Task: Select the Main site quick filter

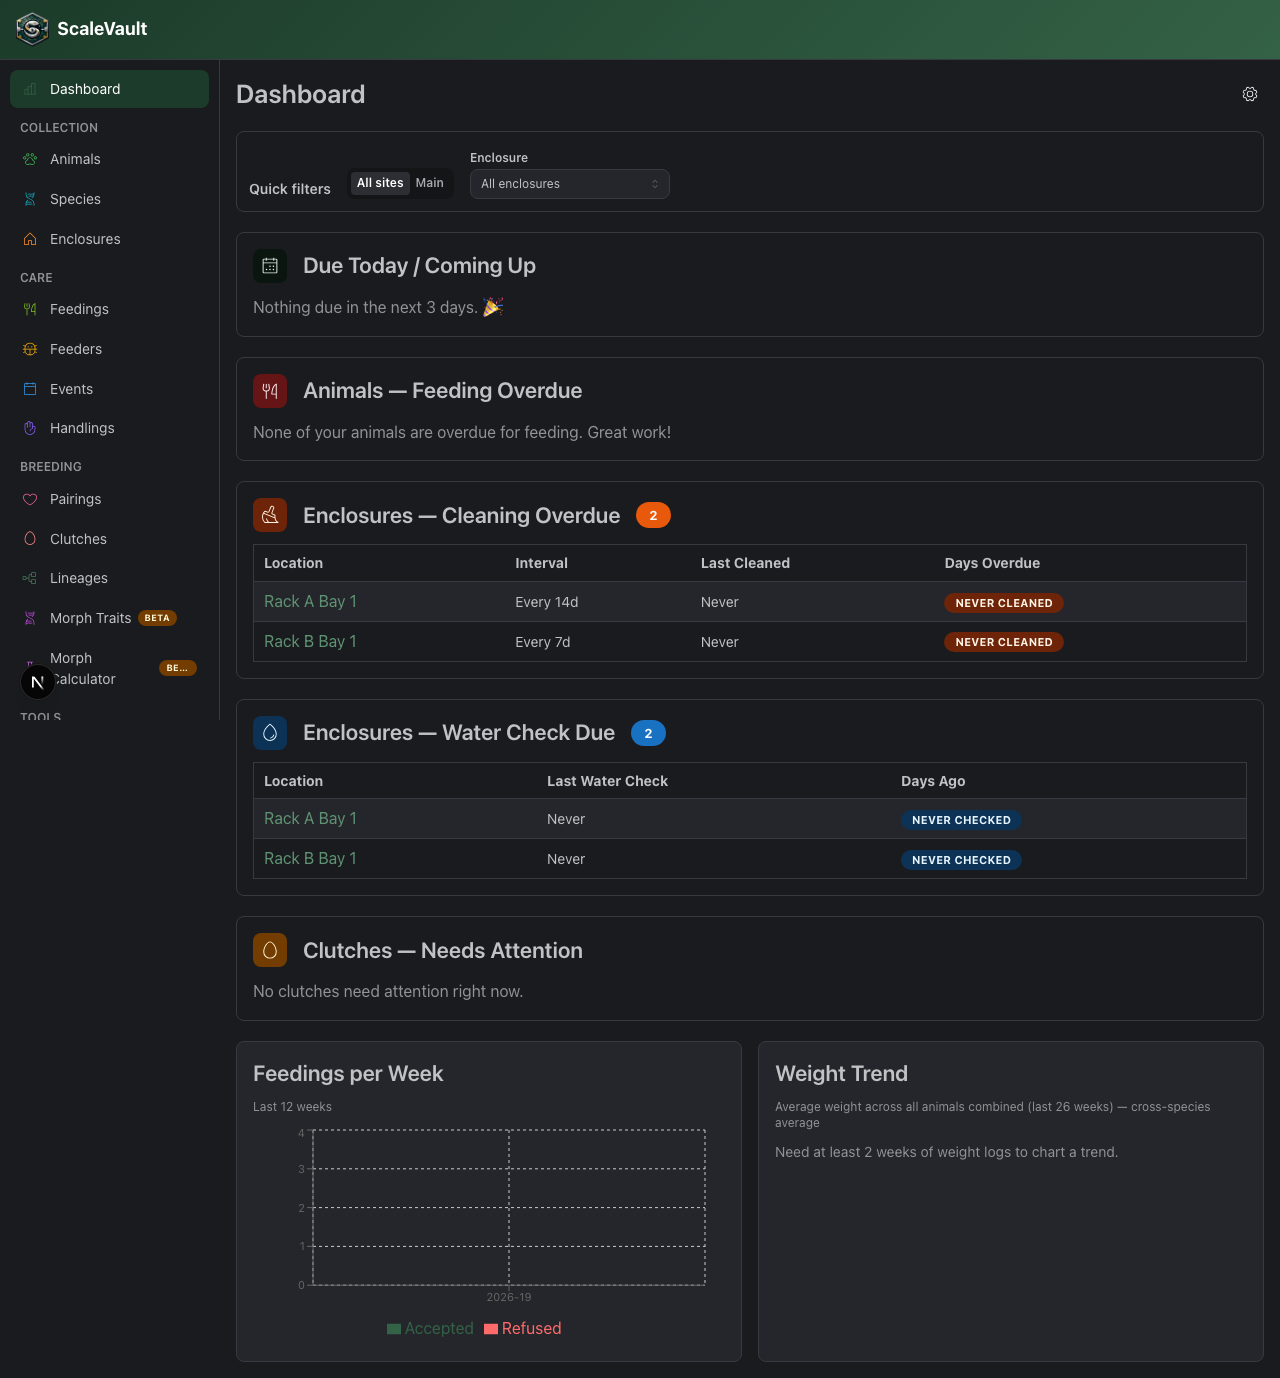Action: [430, 183]
